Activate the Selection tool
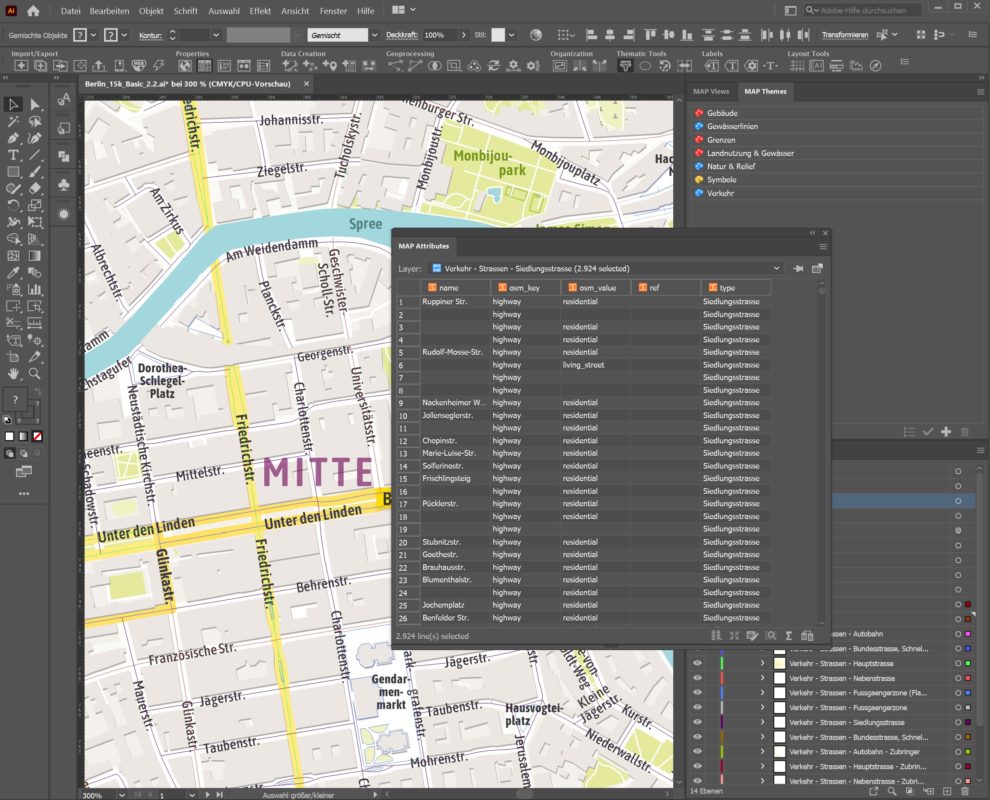 pos(13,103)
